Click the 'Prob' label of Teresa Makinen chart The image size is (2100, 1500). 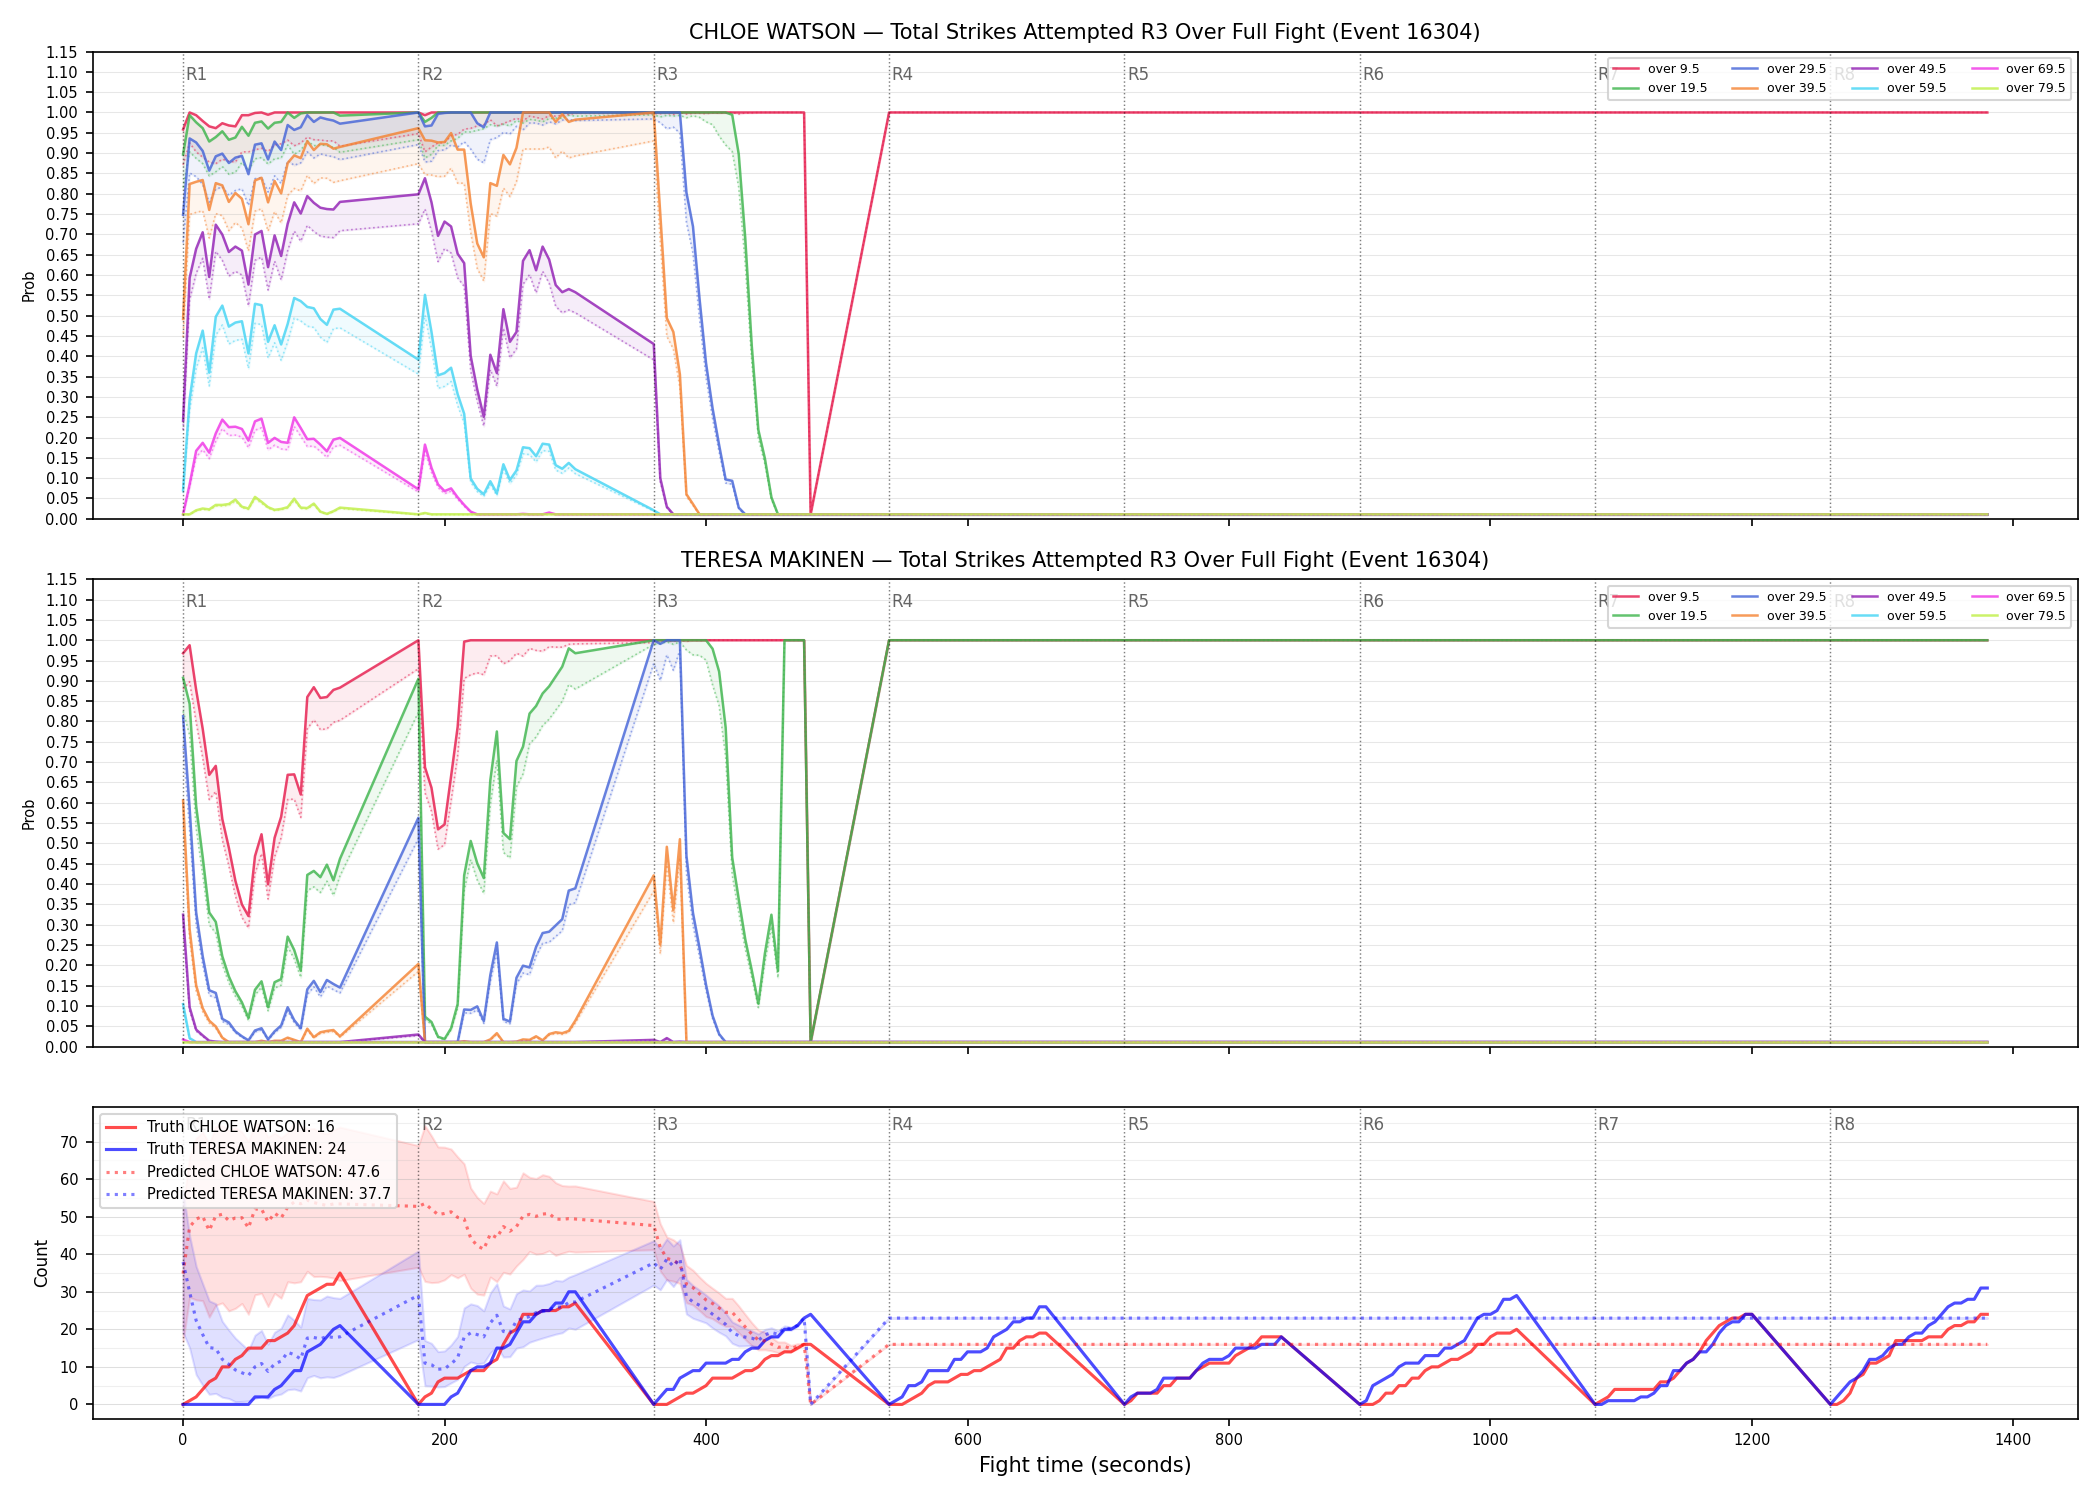tap(29, 814)
